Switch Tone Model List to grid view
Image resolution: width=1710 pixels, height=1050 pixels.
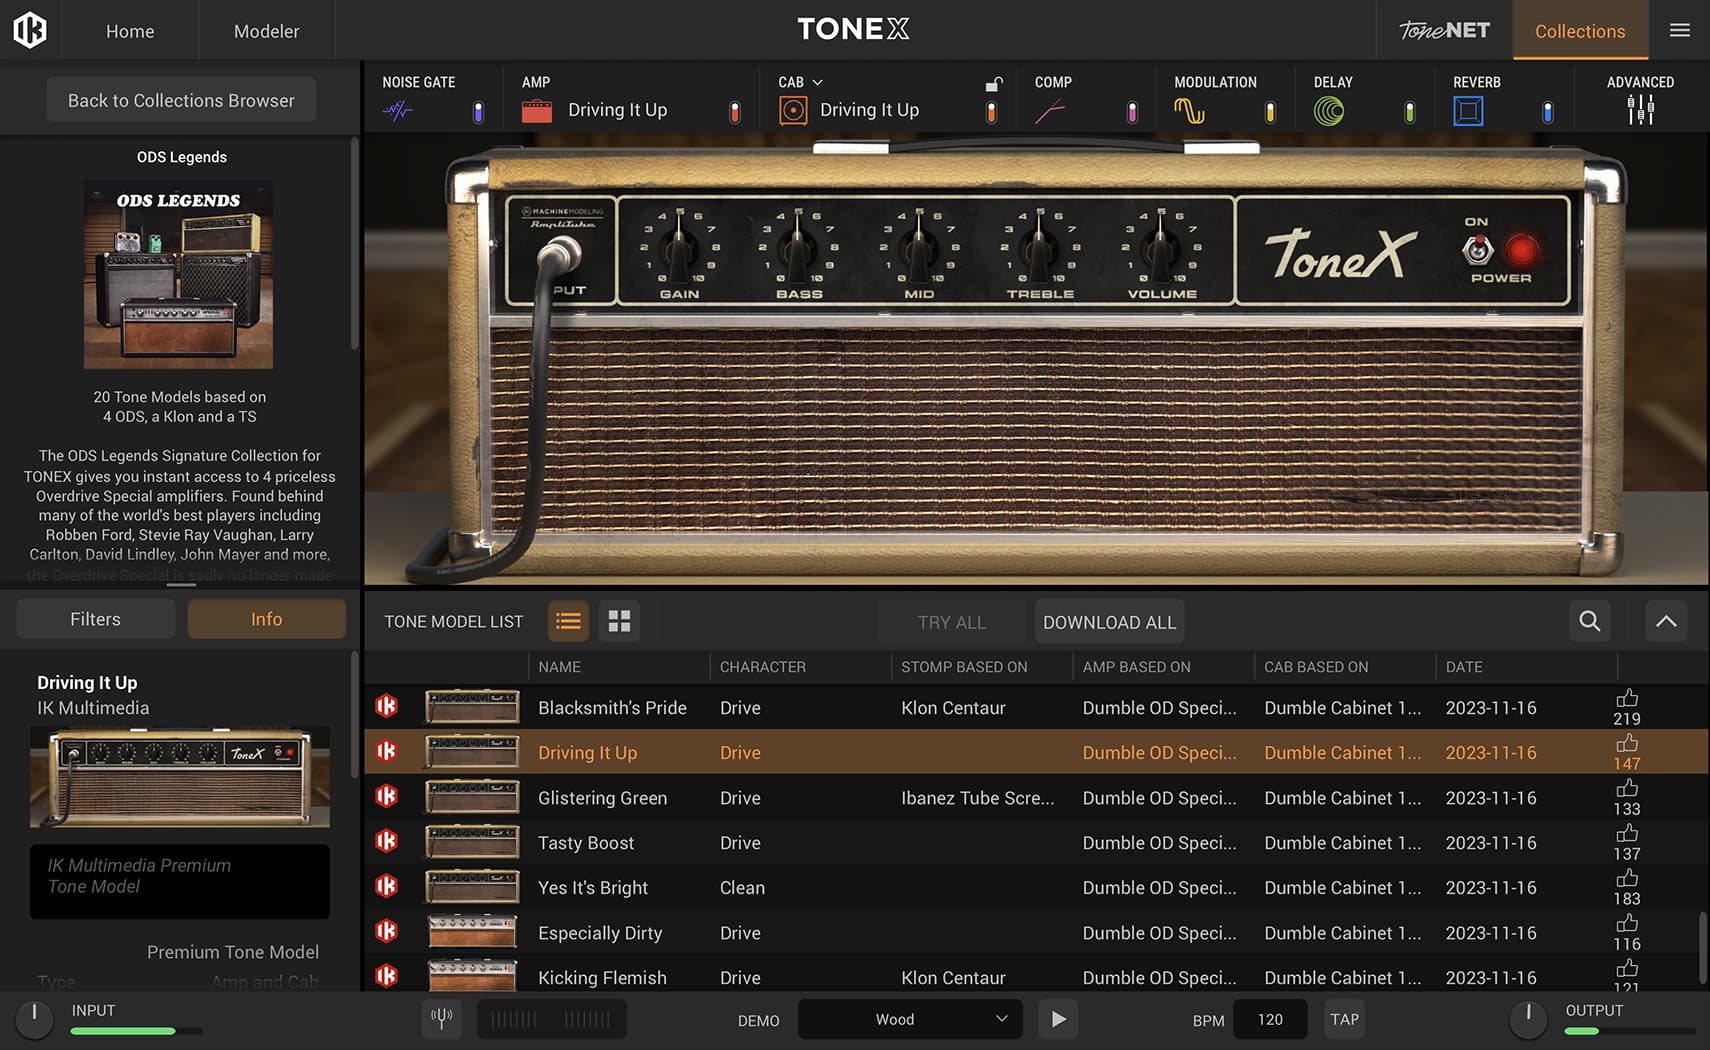pos(619,621)
